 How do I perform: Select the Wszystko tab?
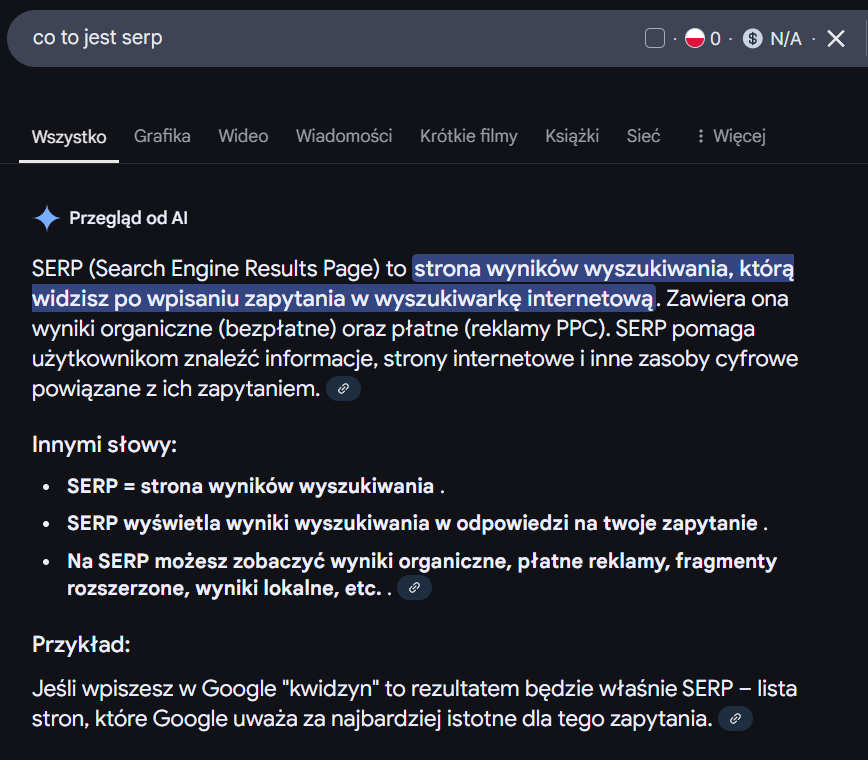(69, 136)
